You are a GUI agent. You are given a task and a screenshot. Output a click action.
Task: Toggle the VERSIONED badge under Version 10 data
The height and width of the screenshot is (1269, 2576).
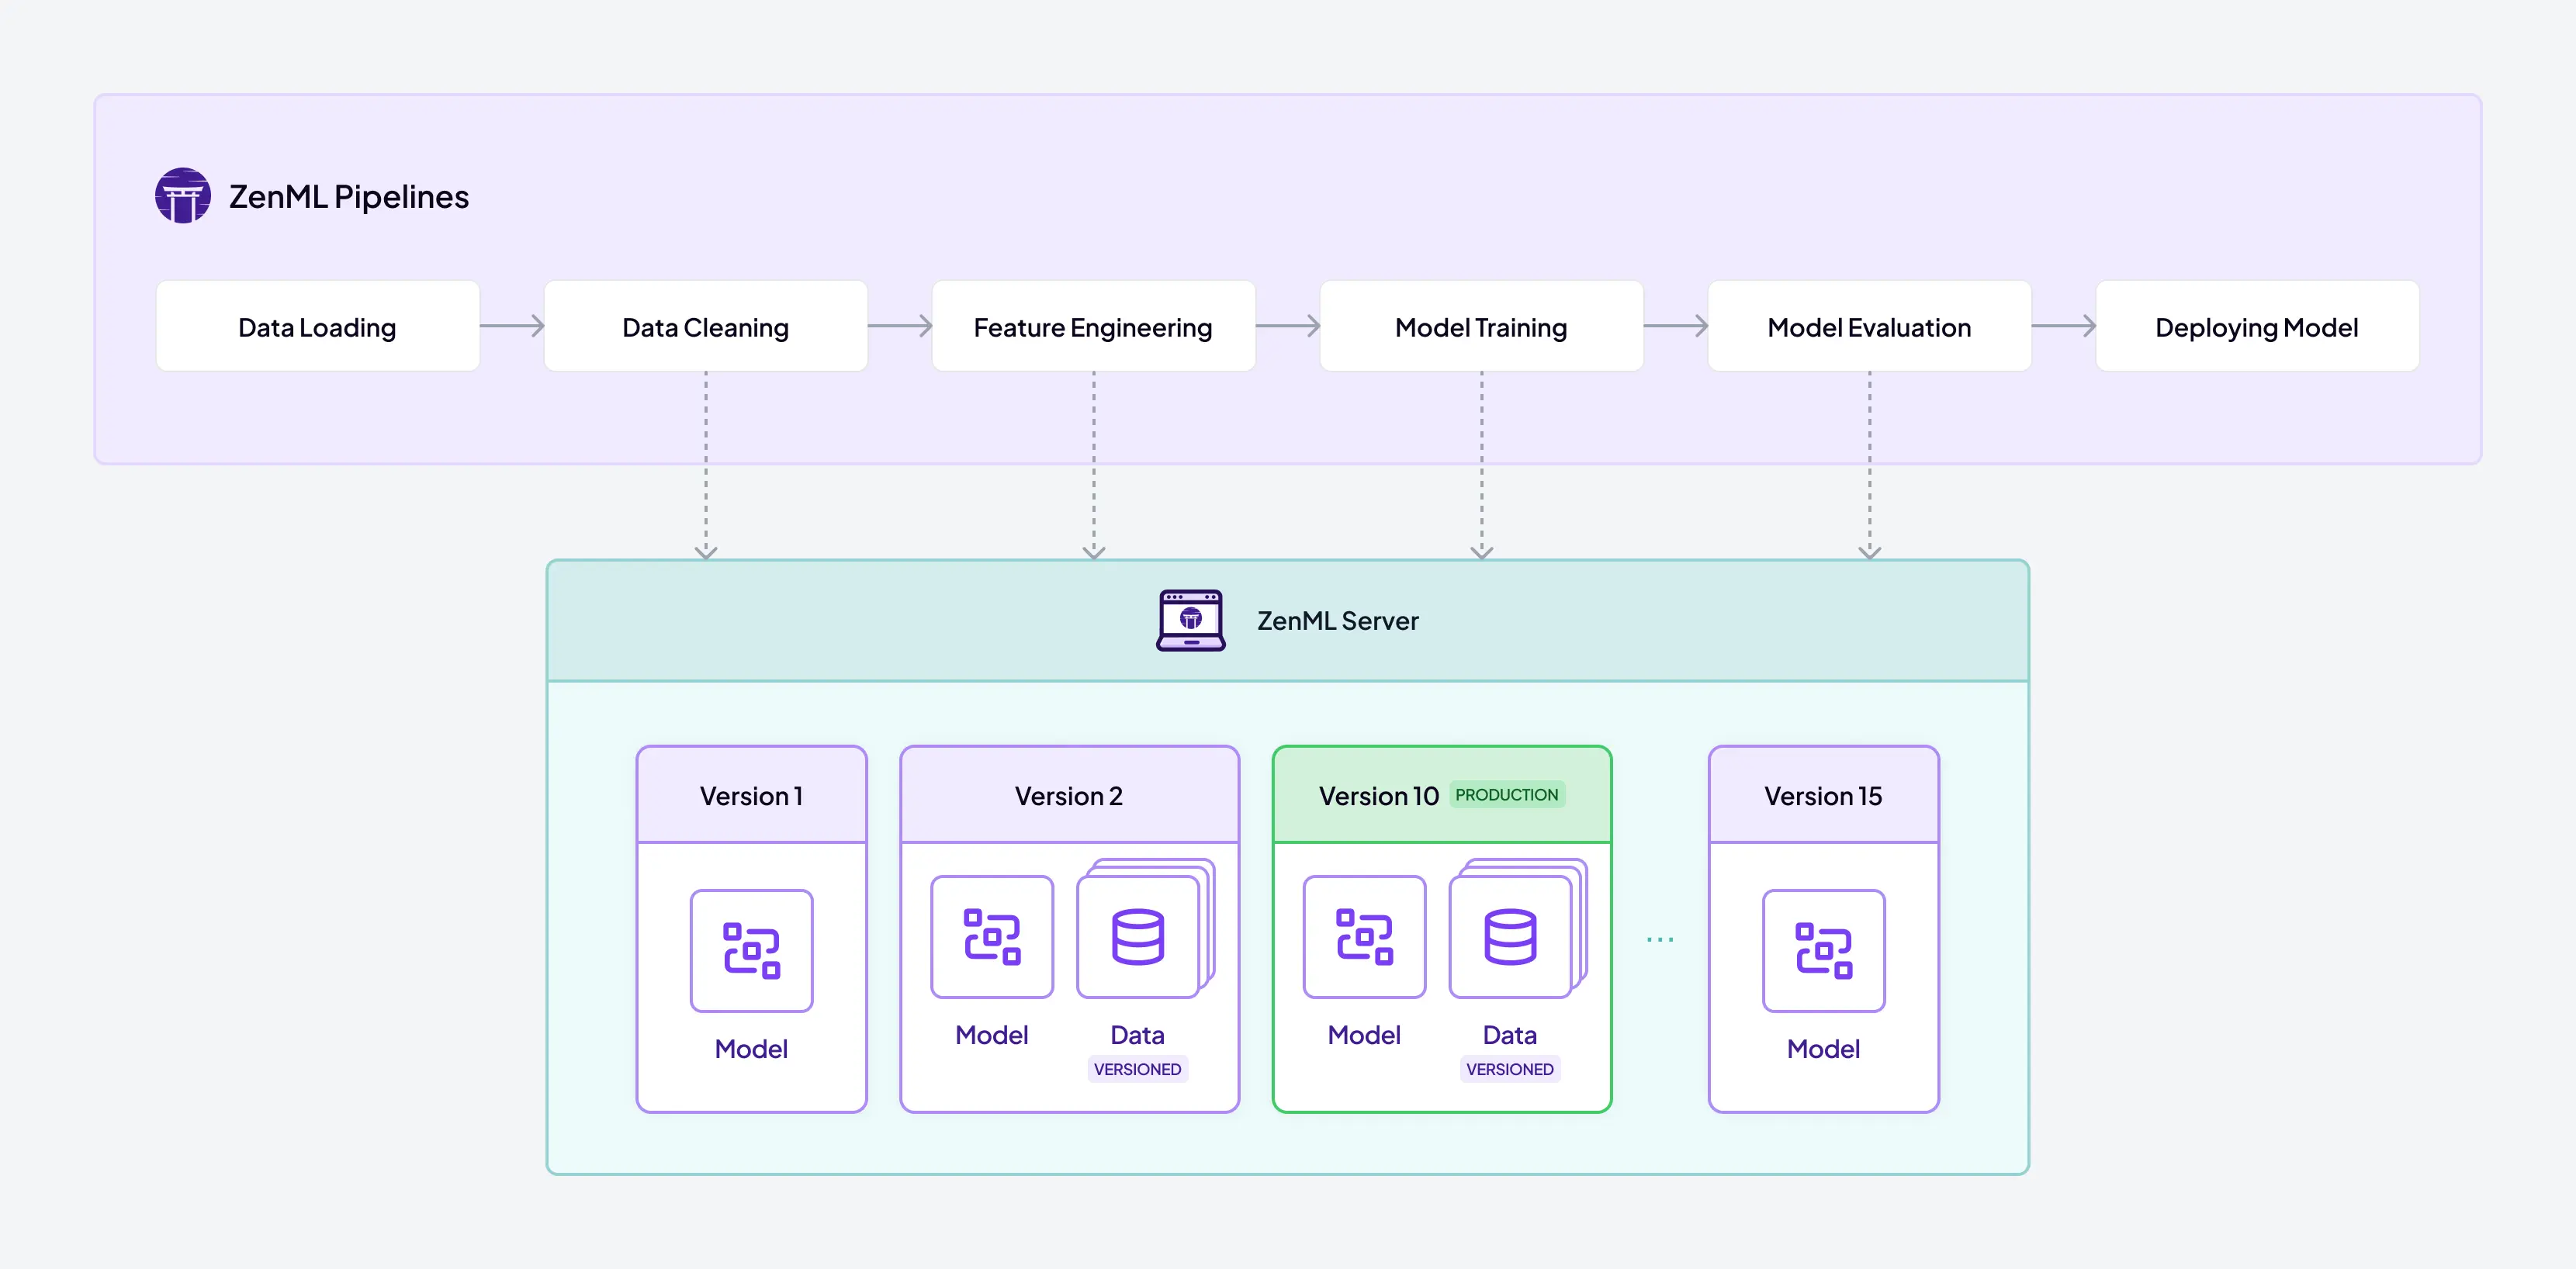1510,1069
